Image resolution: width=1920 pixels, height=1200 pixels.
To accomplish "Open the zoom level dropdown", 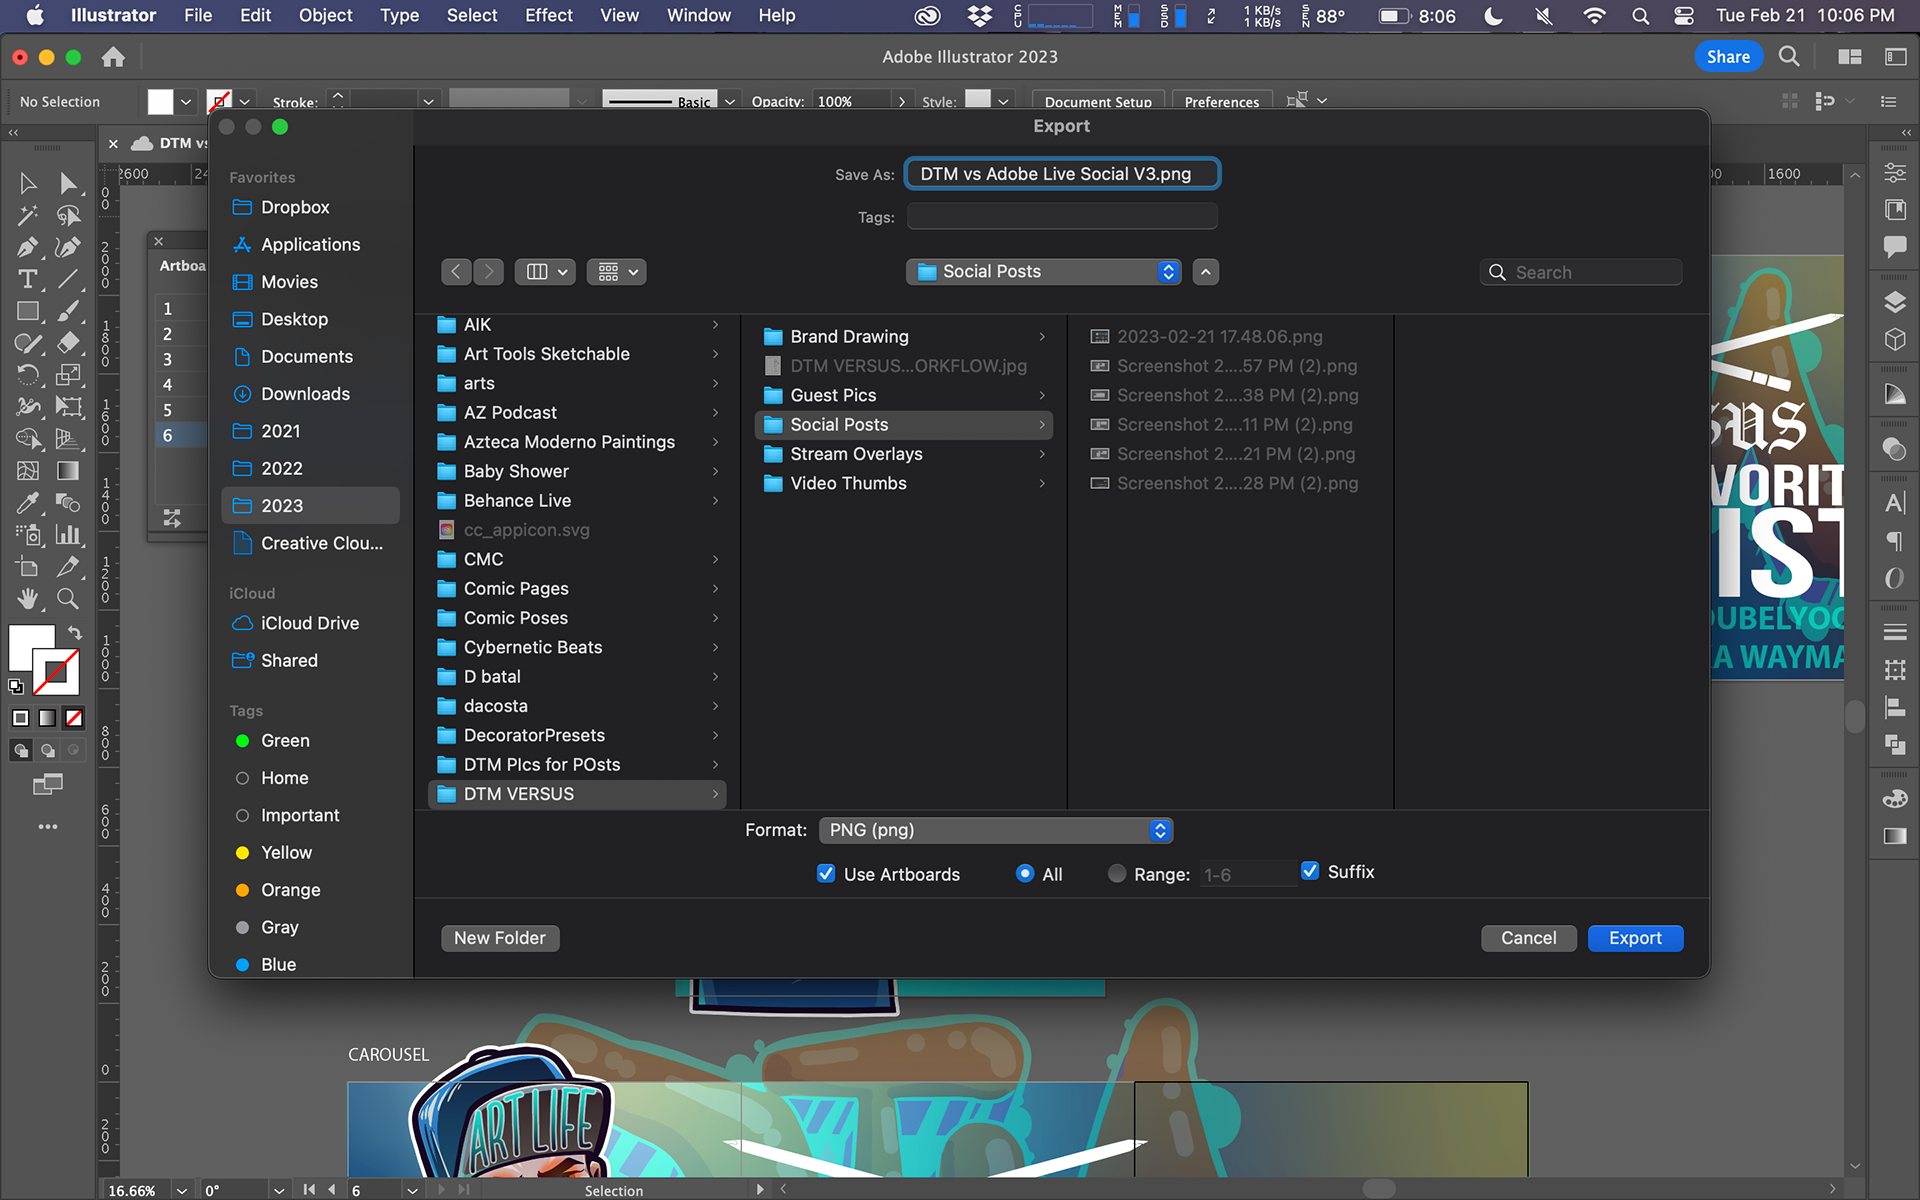I will coord(181,1190).
